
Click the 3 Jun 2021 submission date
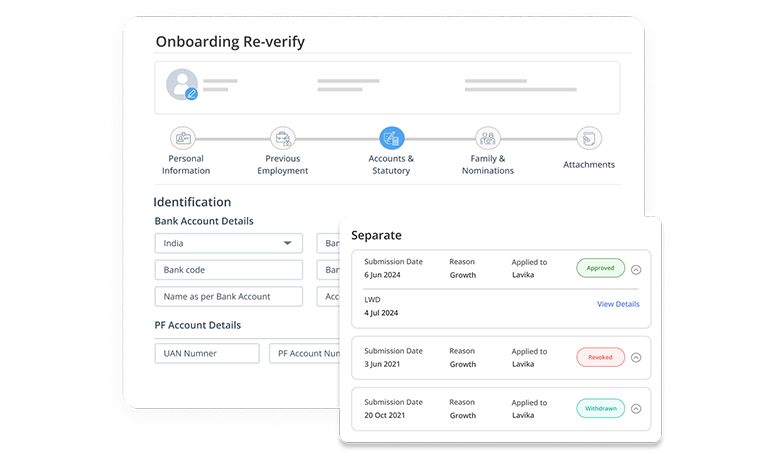[382, 364]
